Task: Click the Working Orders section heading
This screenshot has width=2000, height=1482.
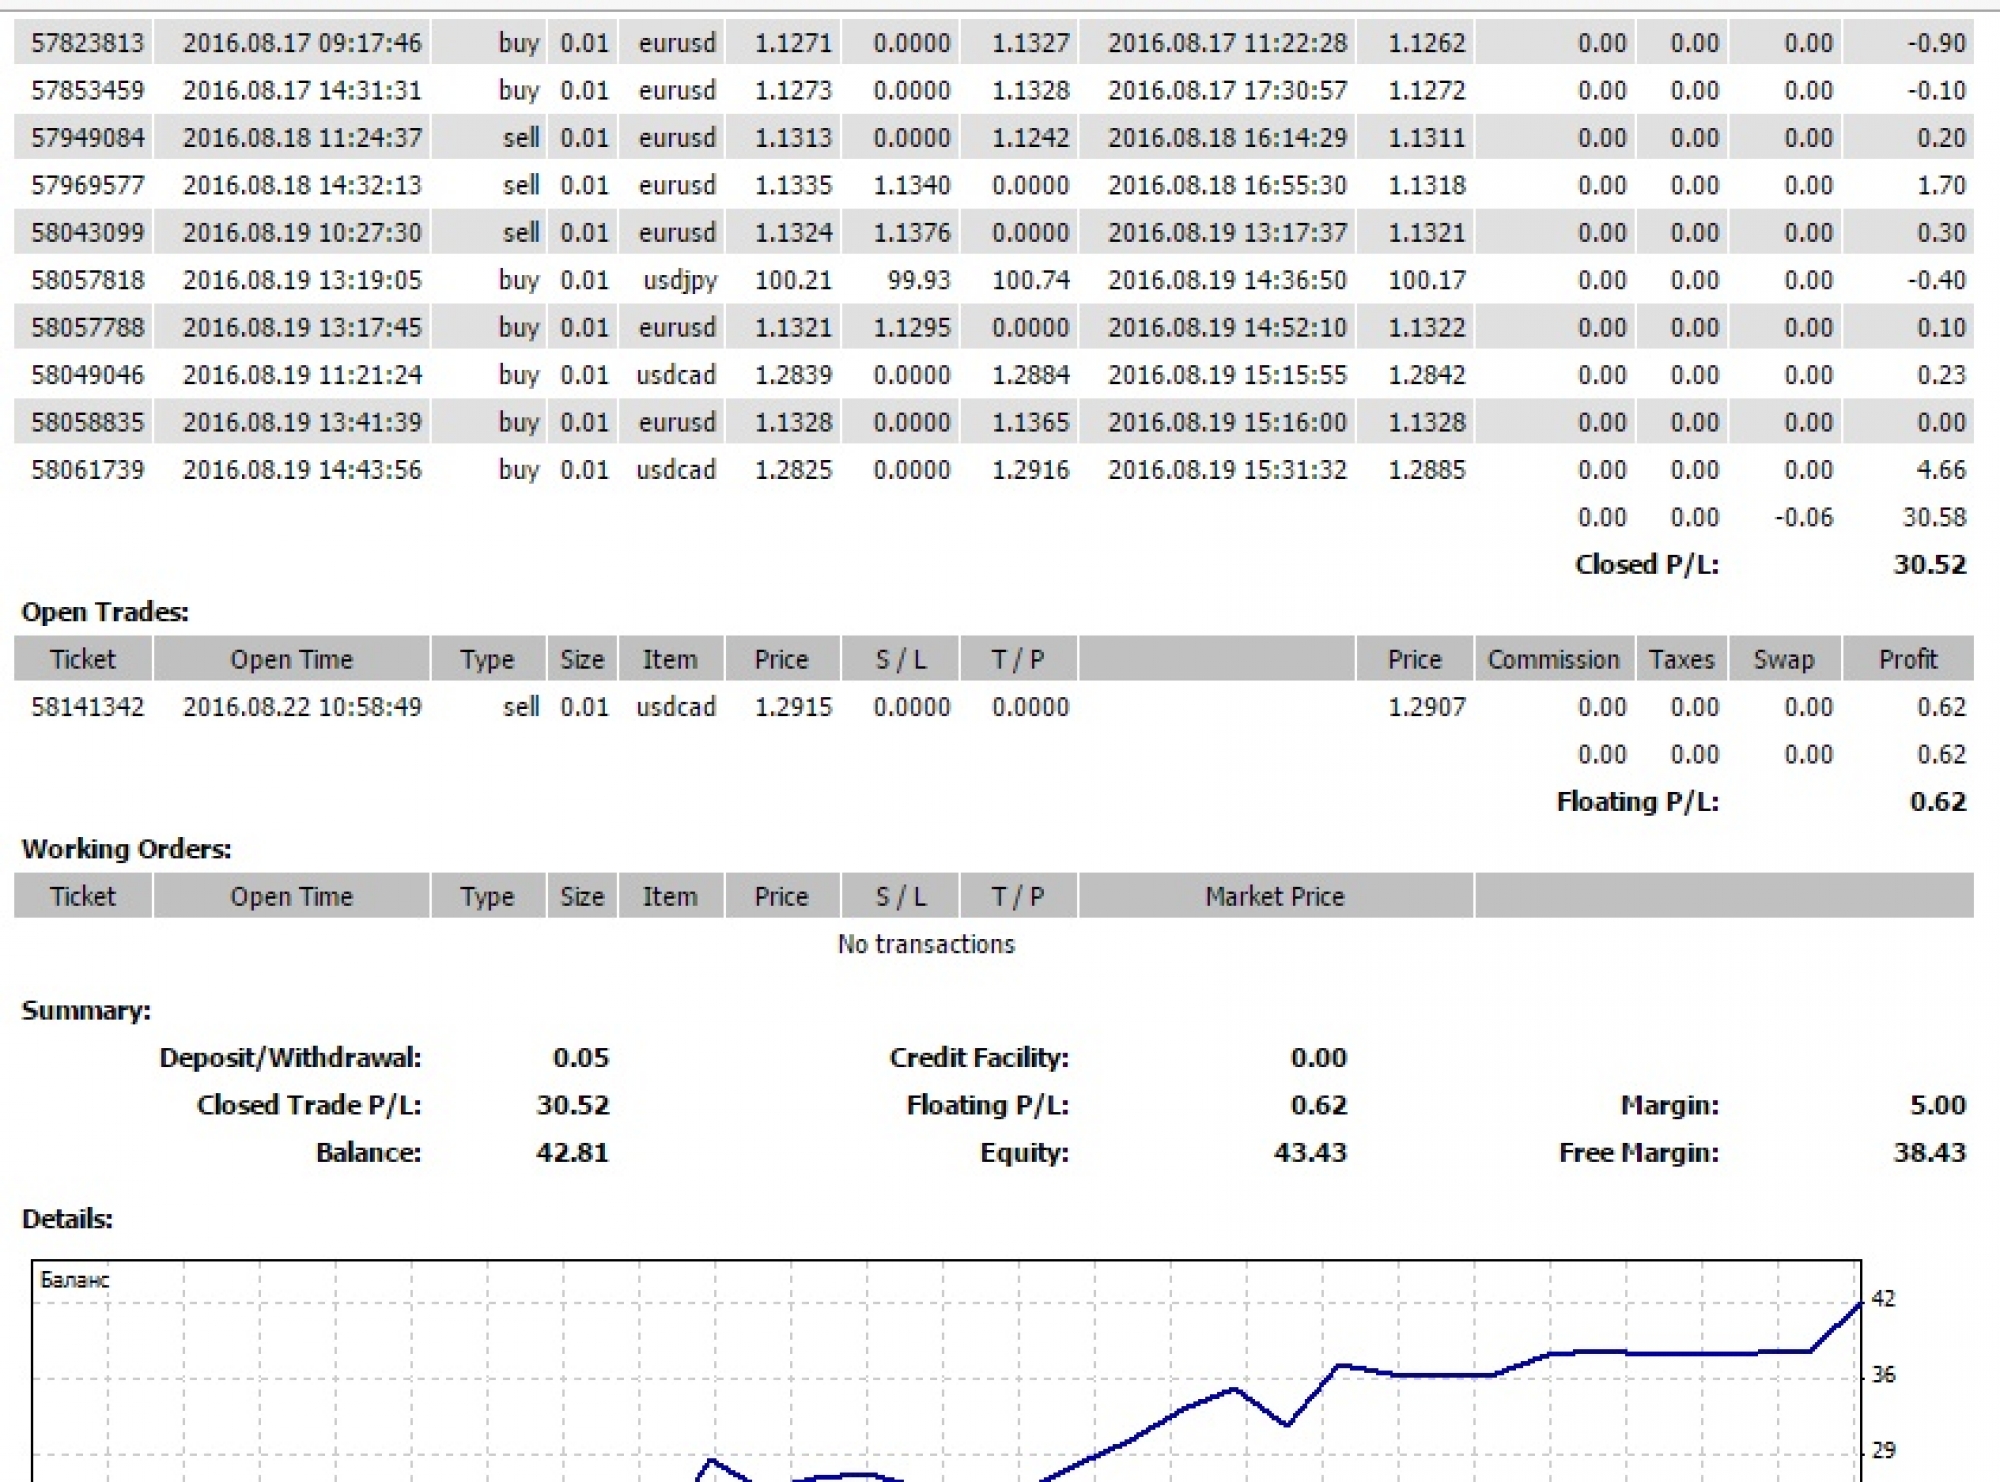Action: [x=126, y=849]
